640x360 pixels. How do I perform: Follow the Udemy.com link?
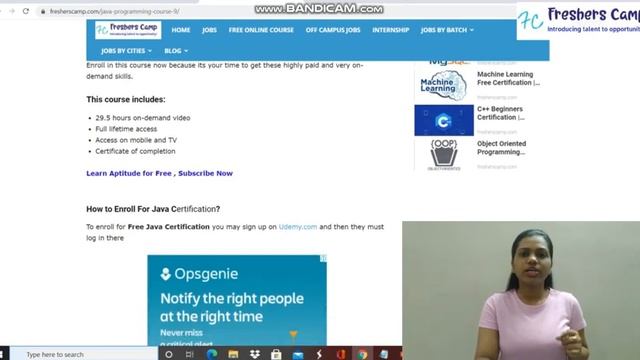298,227
